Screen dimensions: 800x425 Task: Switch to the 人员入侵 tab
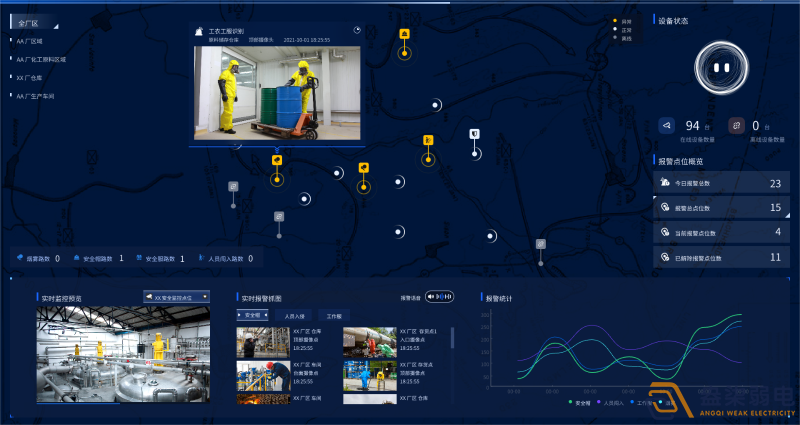click(288, 315)
